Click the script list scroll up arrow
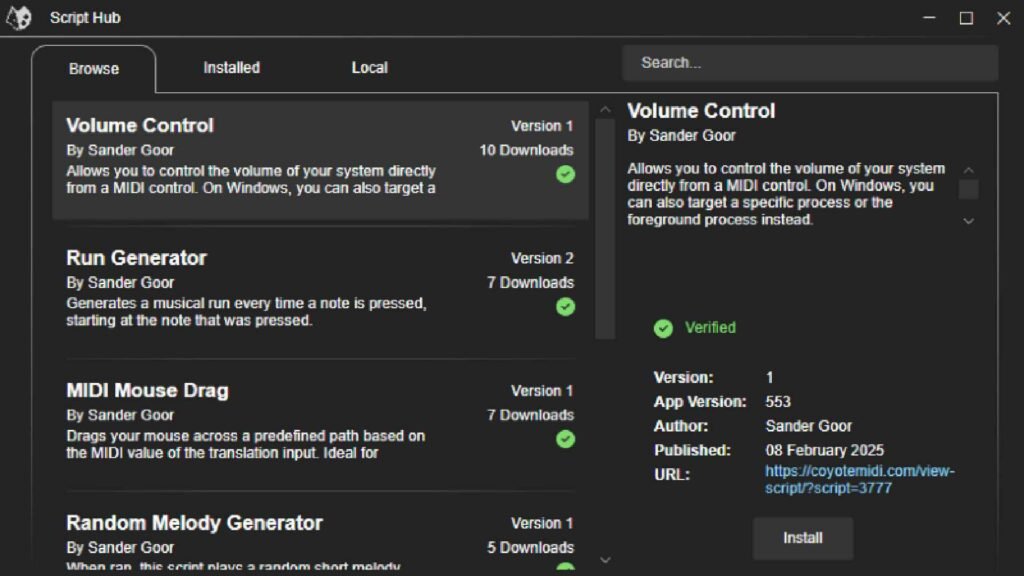1024x576 pixels. click(x=605, y=110)
